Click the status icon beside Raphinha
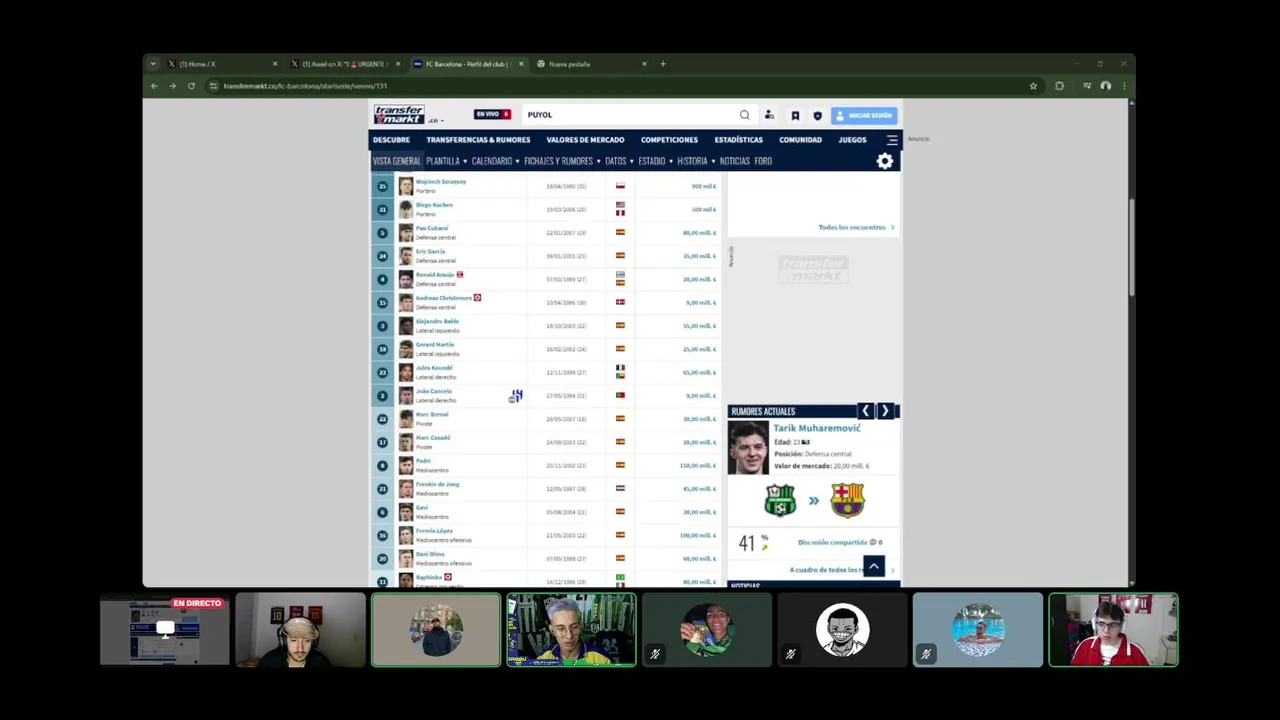Viewport: 1280px width, 720px height. click(447, 577)
